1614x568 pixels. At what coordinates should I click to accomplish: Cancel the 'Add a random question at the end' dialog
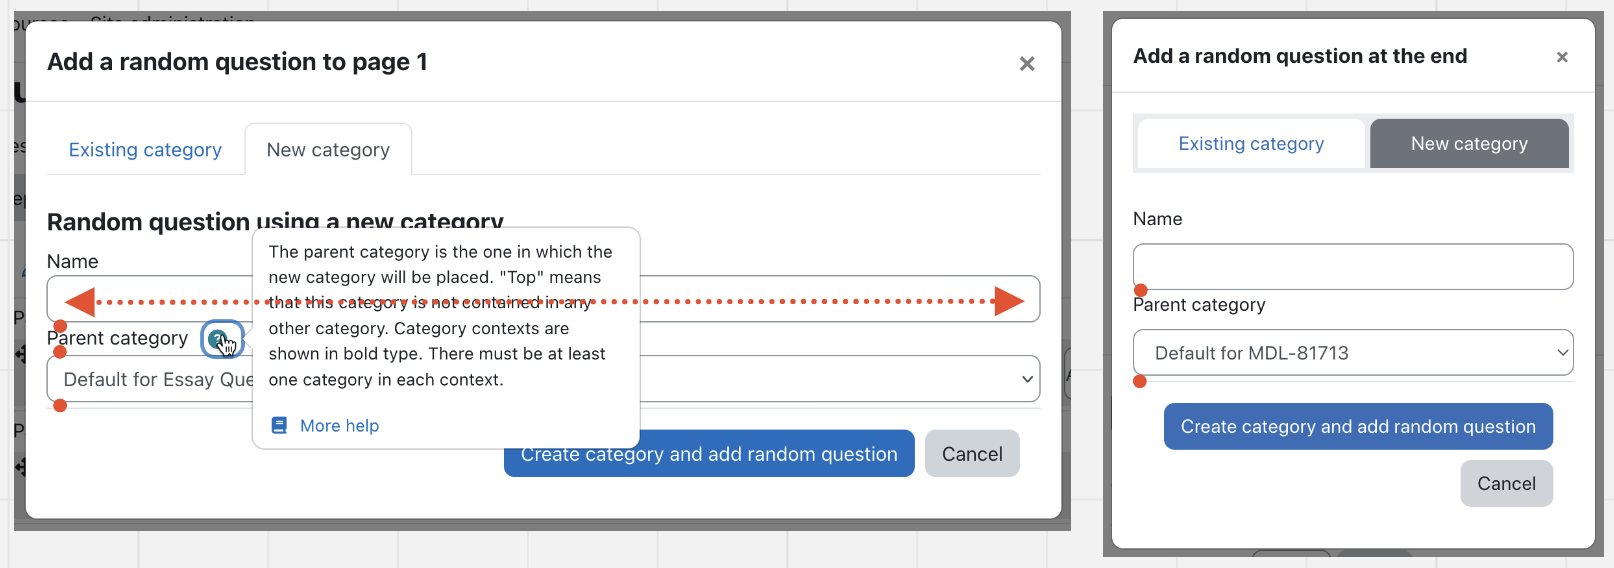(x=1506, y=484)
